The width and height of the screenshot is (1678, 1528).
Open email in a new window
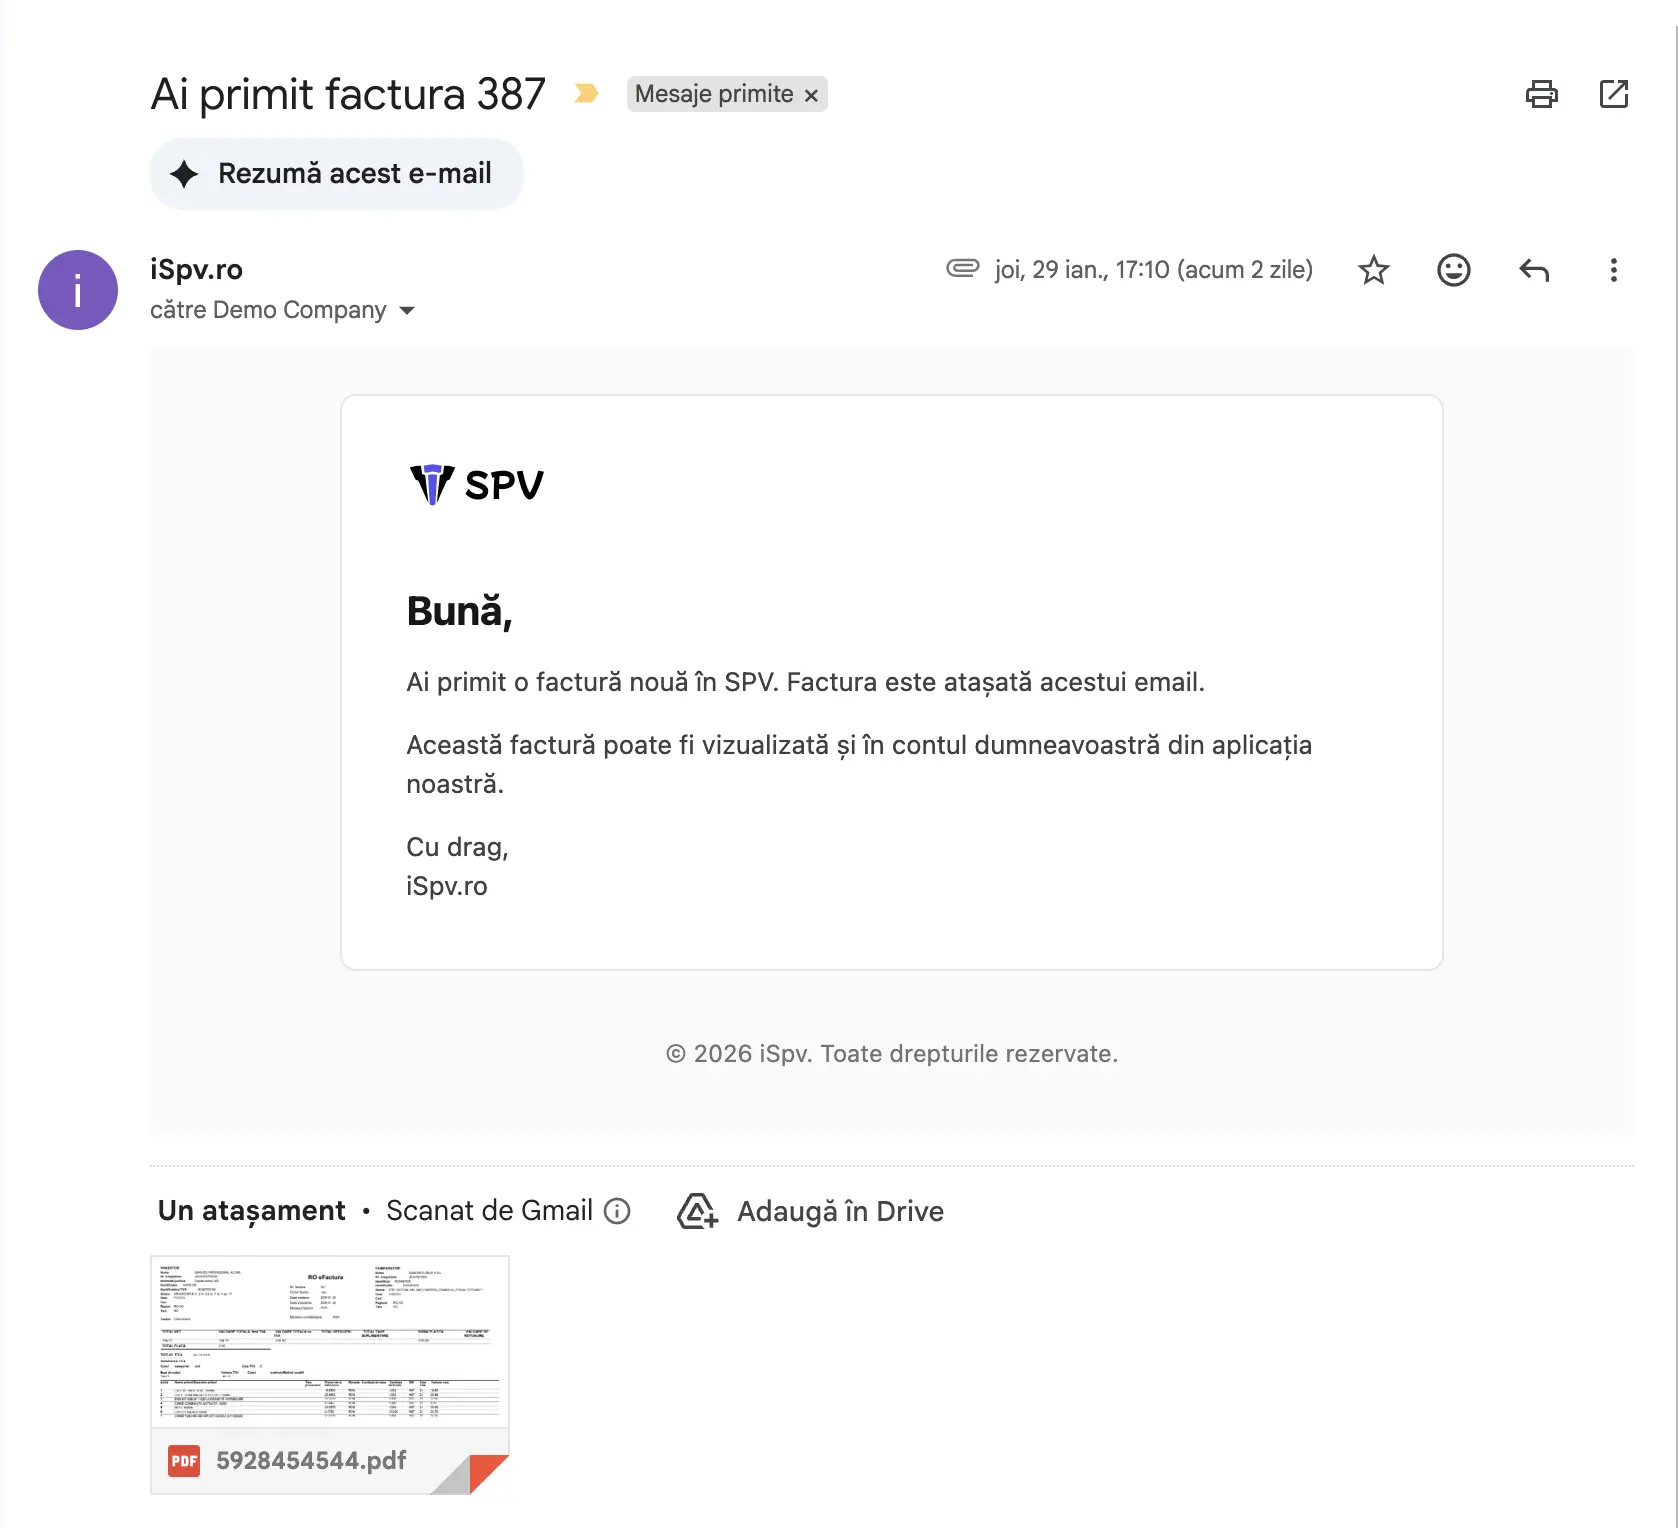pos(1614,94)
